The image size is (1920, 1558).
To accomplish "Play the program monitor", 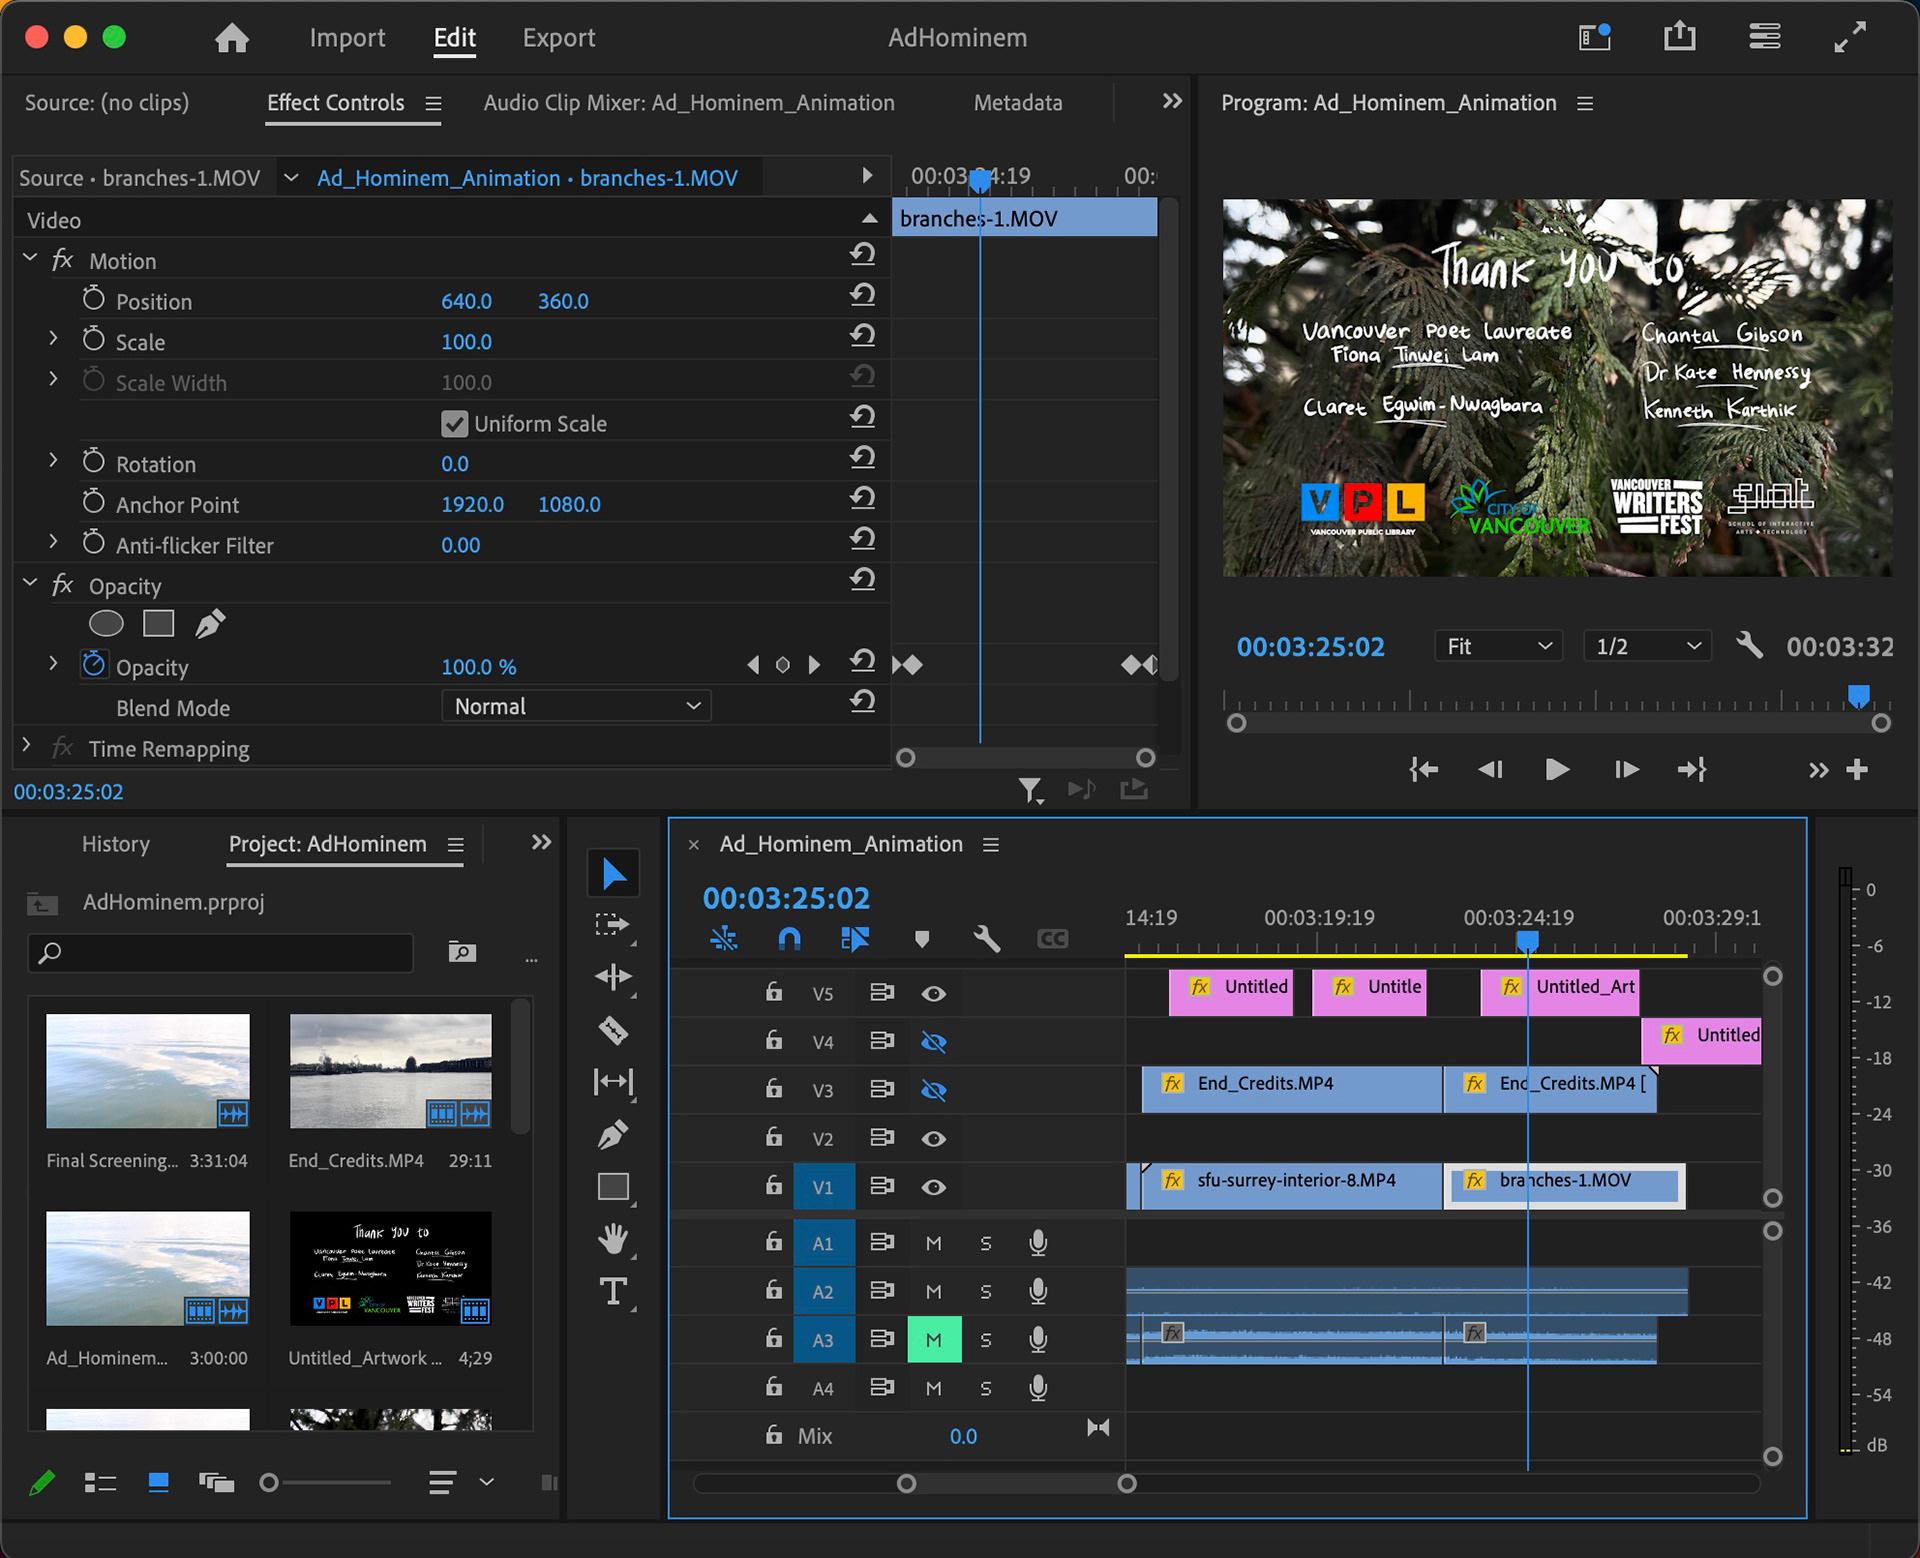I will [1557, 769].
